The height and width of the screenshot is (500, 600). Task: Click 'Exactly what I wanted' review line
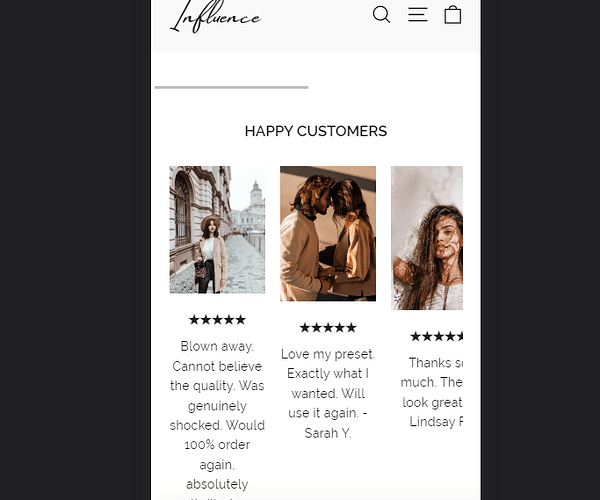pyautogui.click(x=328, y=383)
